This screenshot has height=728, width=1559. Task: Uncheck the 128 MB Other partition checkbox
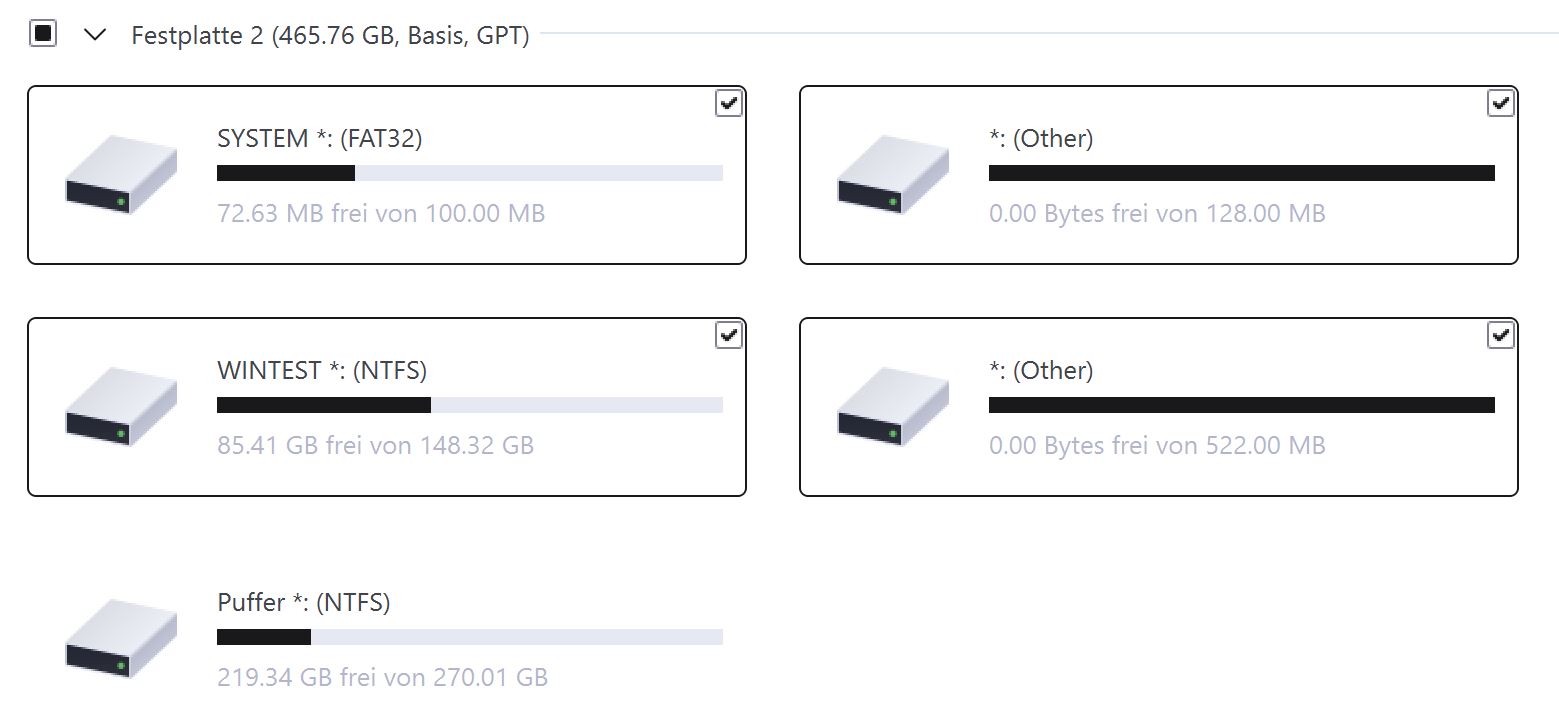(1501, 103)
